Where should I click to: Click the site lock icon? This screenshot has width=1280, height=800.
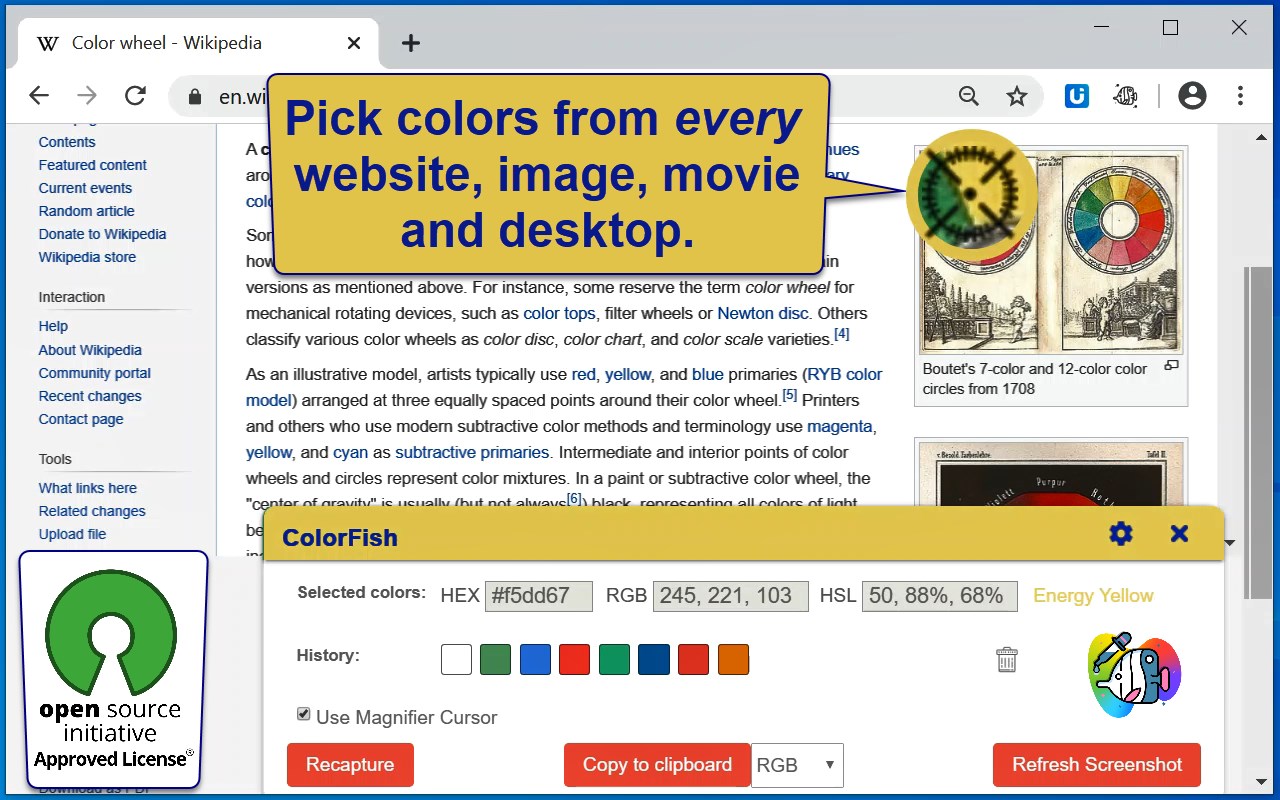point(195,97)
